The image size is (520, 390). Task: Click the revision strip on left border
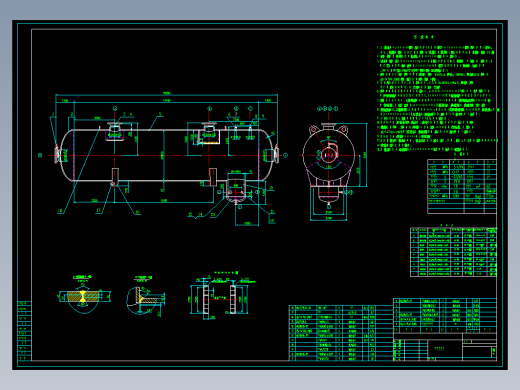[24, 331]
